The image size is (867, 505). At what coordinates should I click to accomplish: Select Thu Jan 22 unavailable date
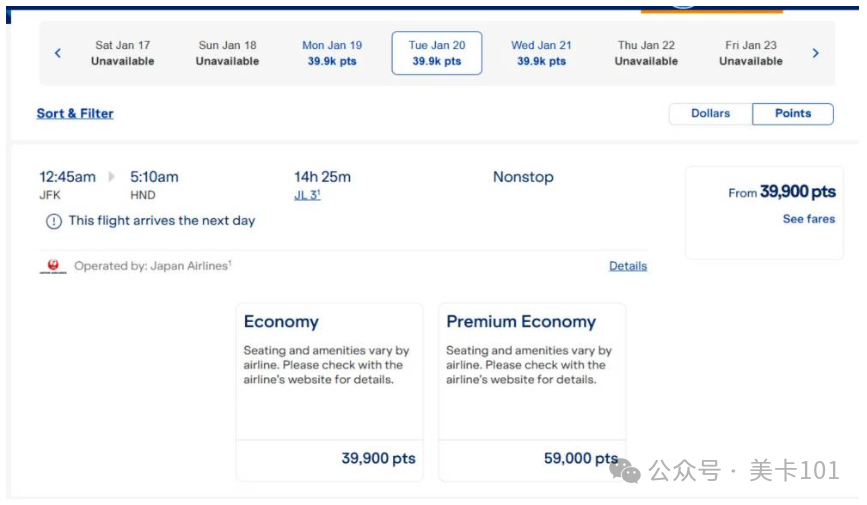coord(646,53)
